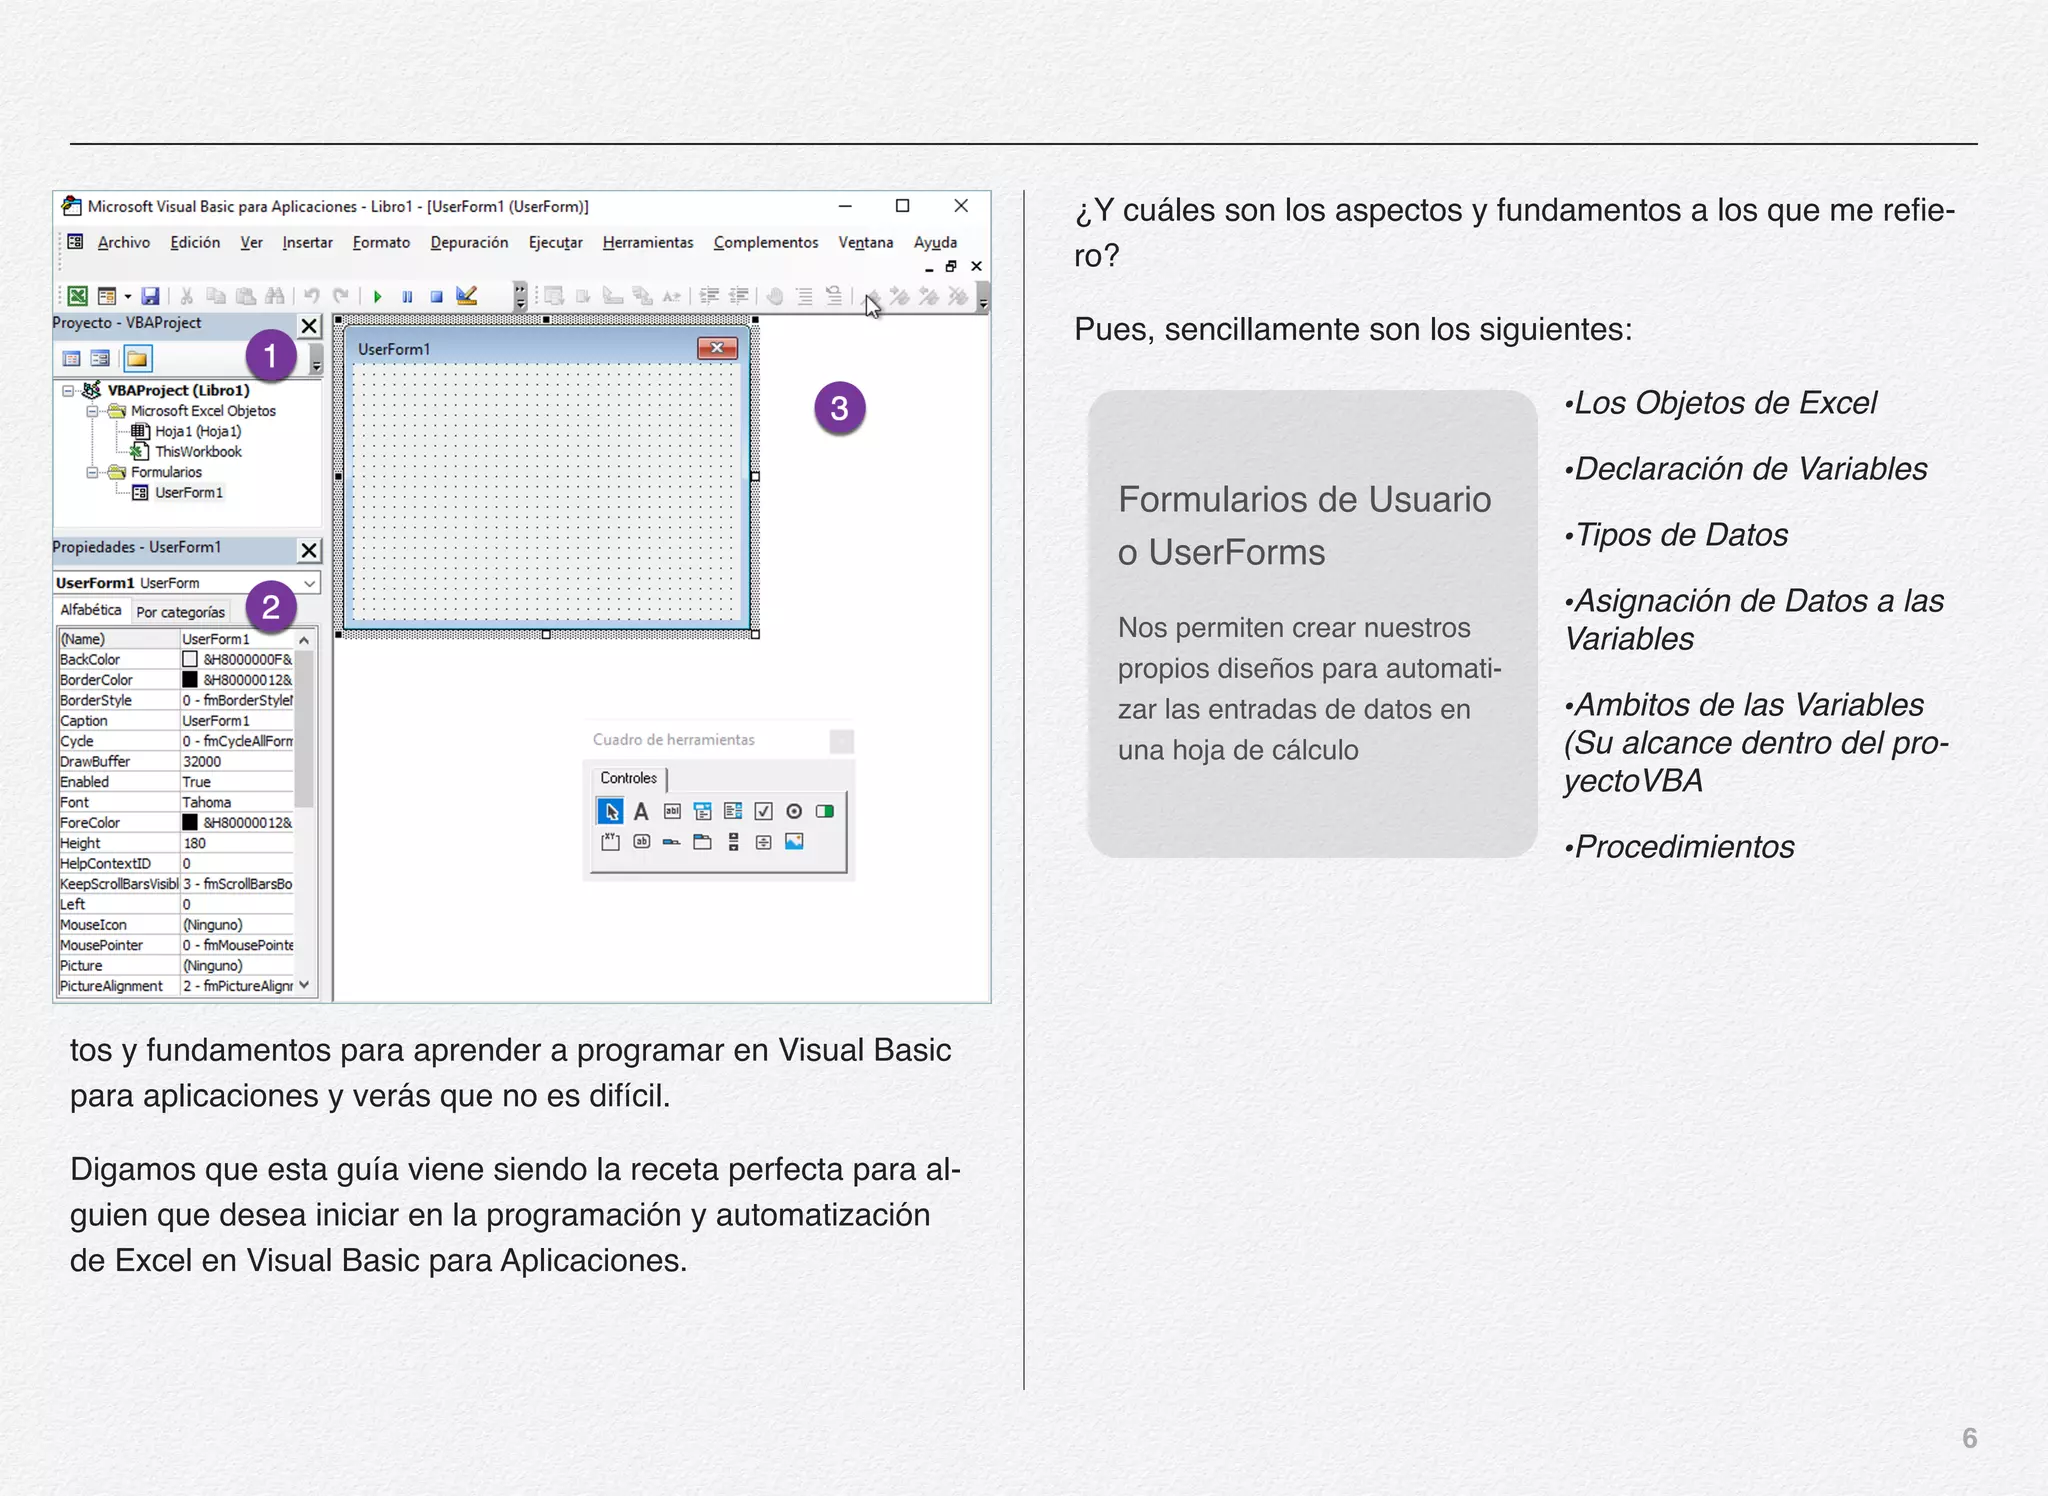This screenshot has height=1496, width=2048.
Task: Click the Redo arrow in toolbar
Action: tap(341, 296)
